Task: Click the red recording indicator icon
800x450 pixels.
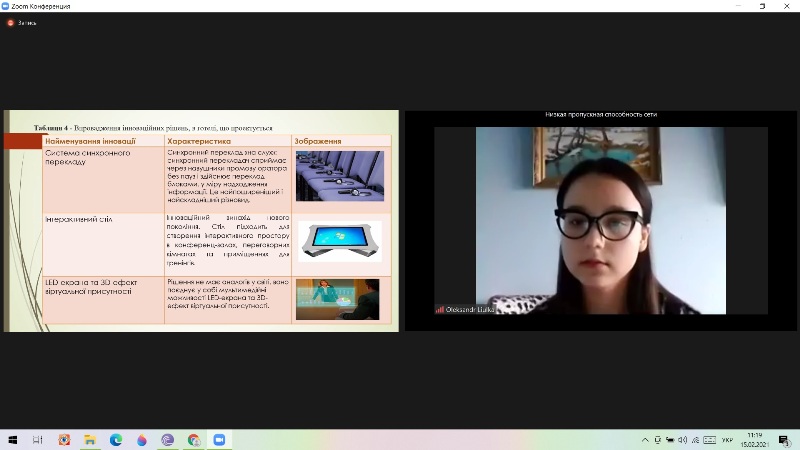Action: pos(10,23)
